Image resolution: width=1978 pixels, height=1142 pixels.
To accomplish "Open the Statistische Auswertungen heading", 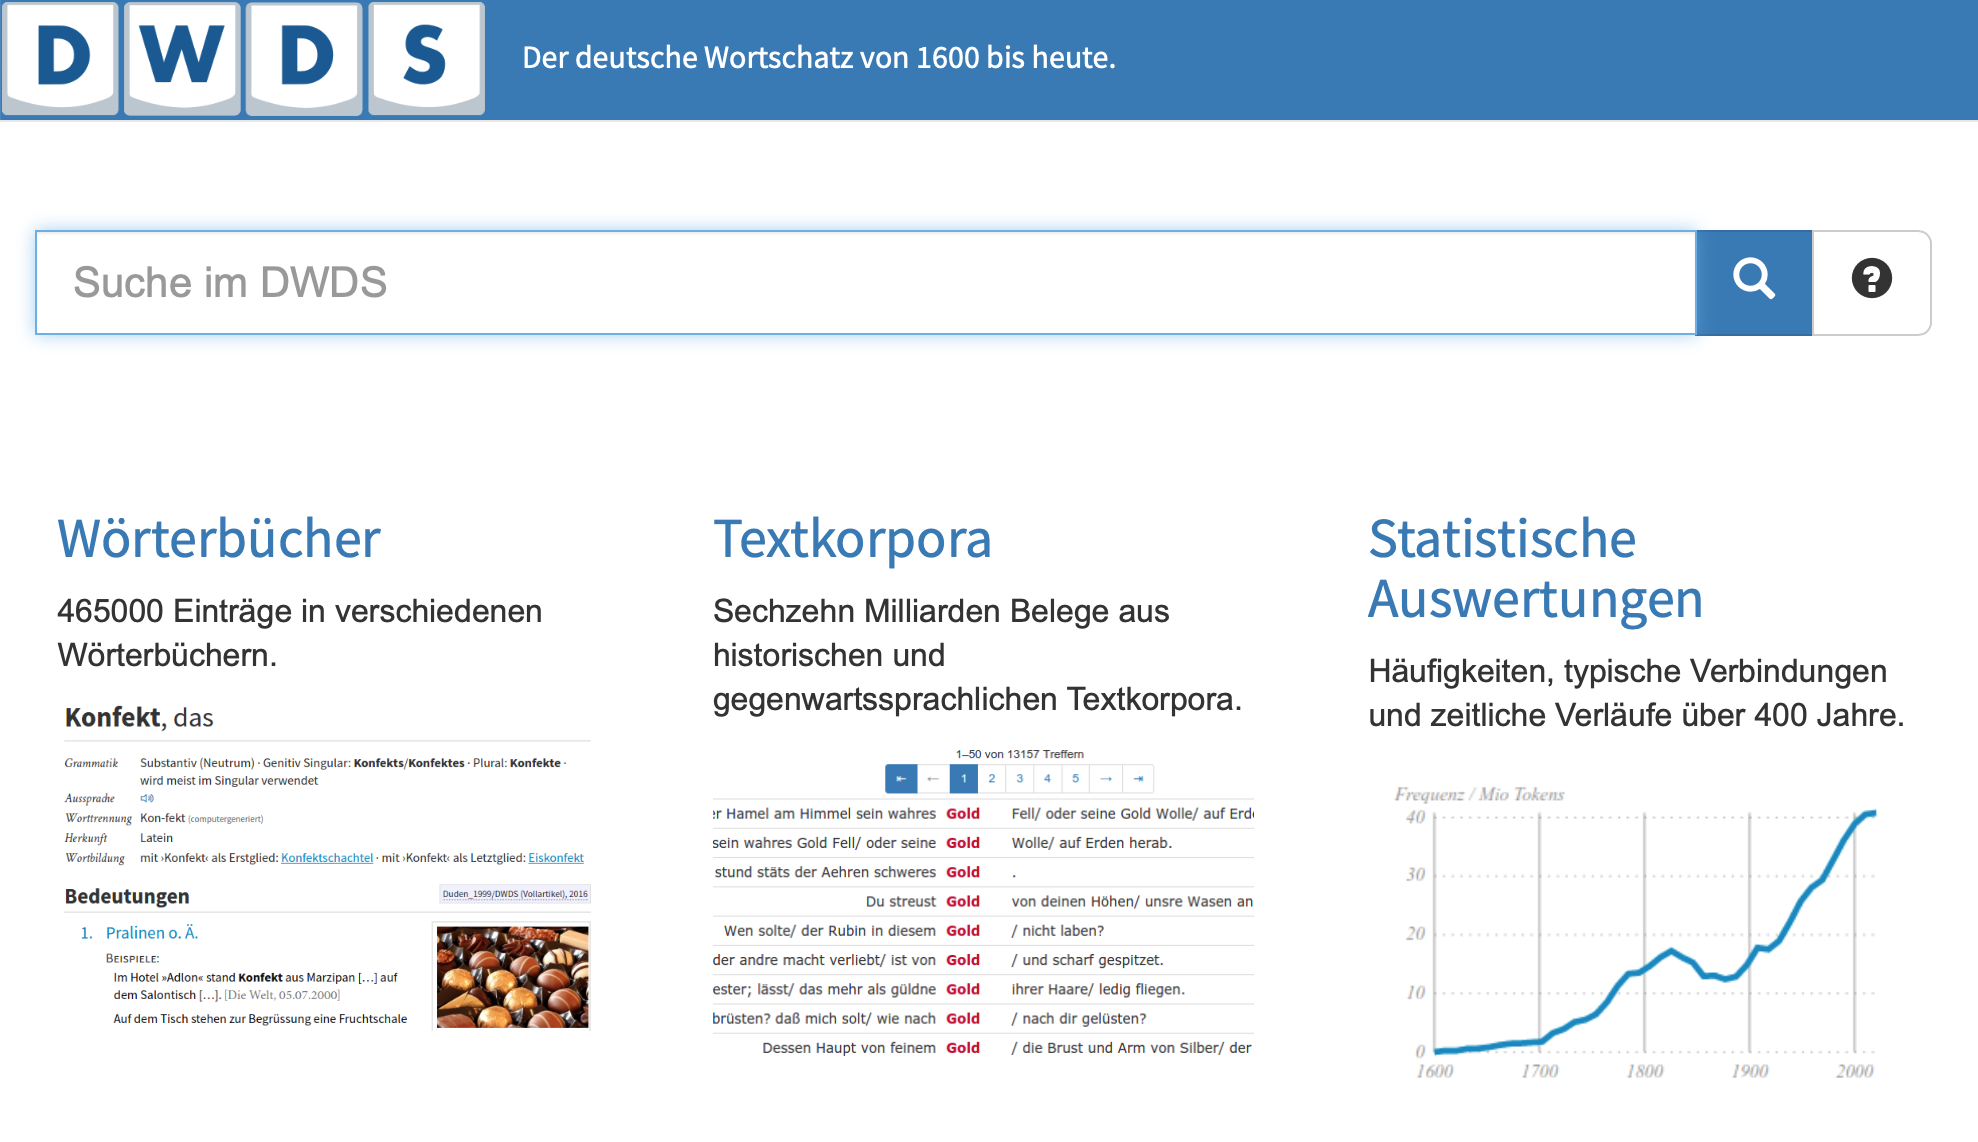I will [1535, 569].
